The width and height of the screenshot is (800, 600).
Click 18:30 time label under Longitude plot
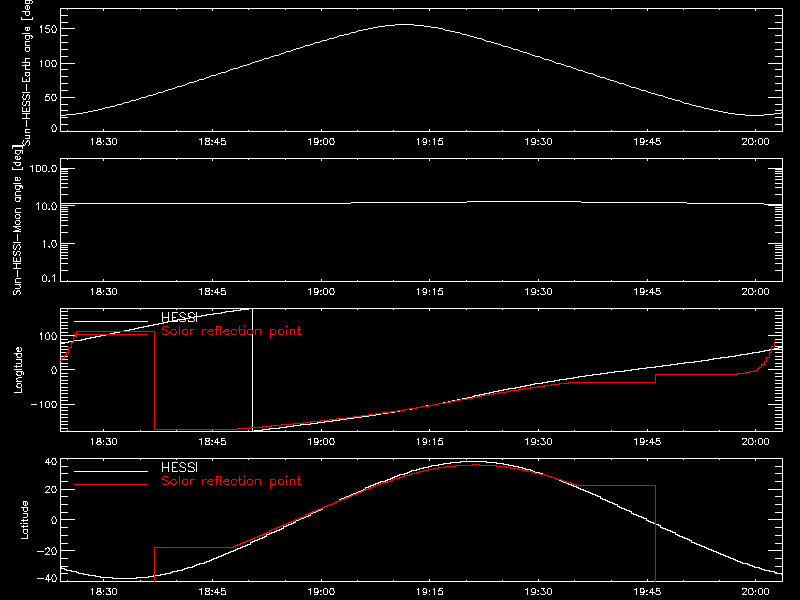104,442
